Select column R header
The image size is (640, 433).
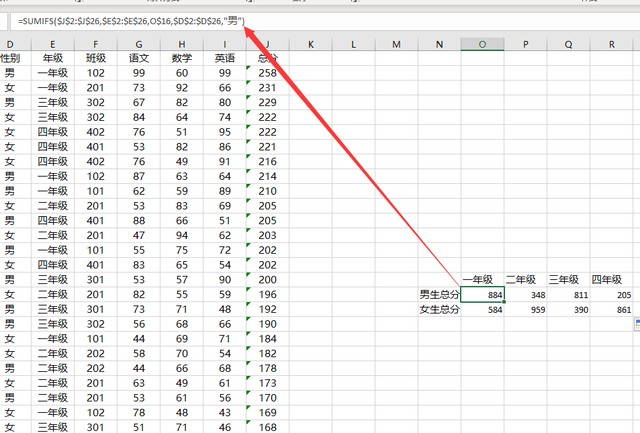(611, 44)
